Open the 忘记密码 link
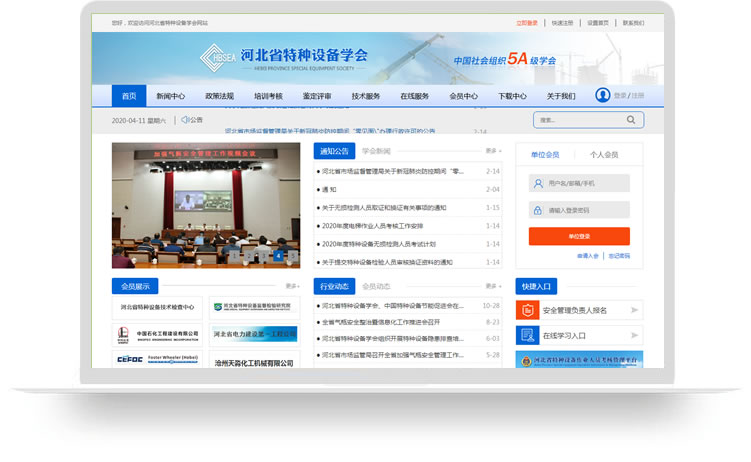The image size is (751, 462). (x=619, y=256)
